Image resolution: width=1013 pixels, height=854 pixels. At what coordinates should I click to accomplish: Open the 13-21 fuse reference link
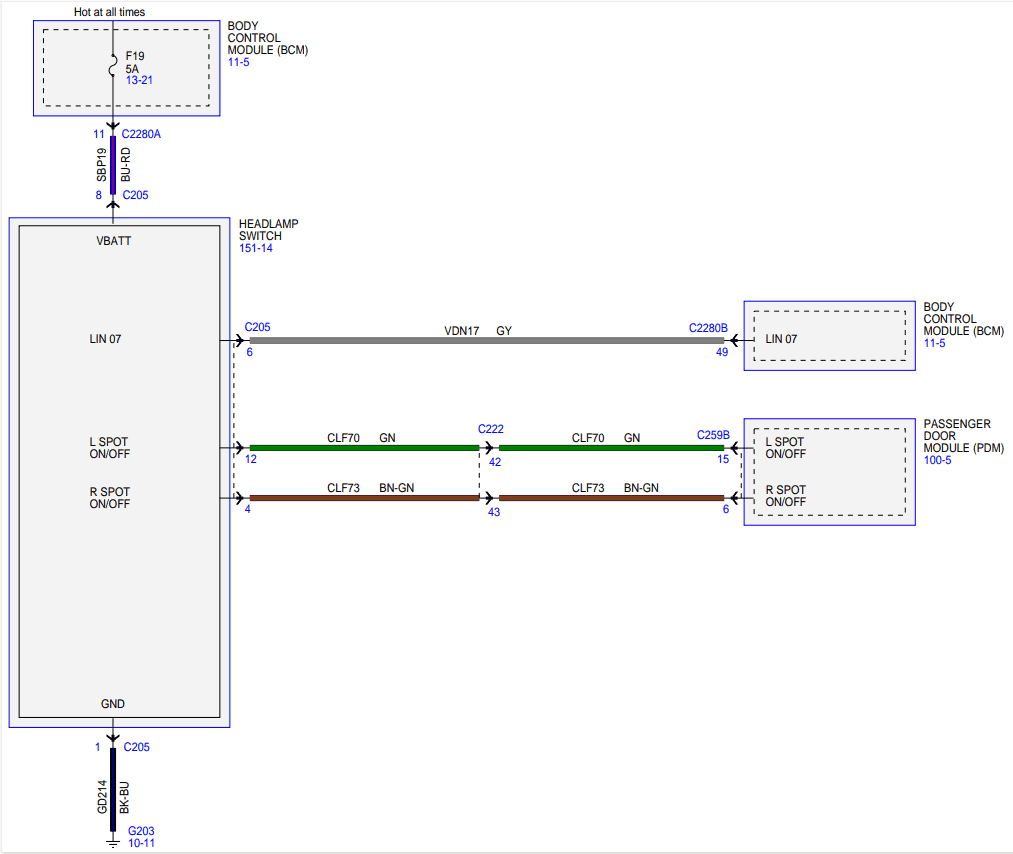pyautogui.click(x=139, y=80)
